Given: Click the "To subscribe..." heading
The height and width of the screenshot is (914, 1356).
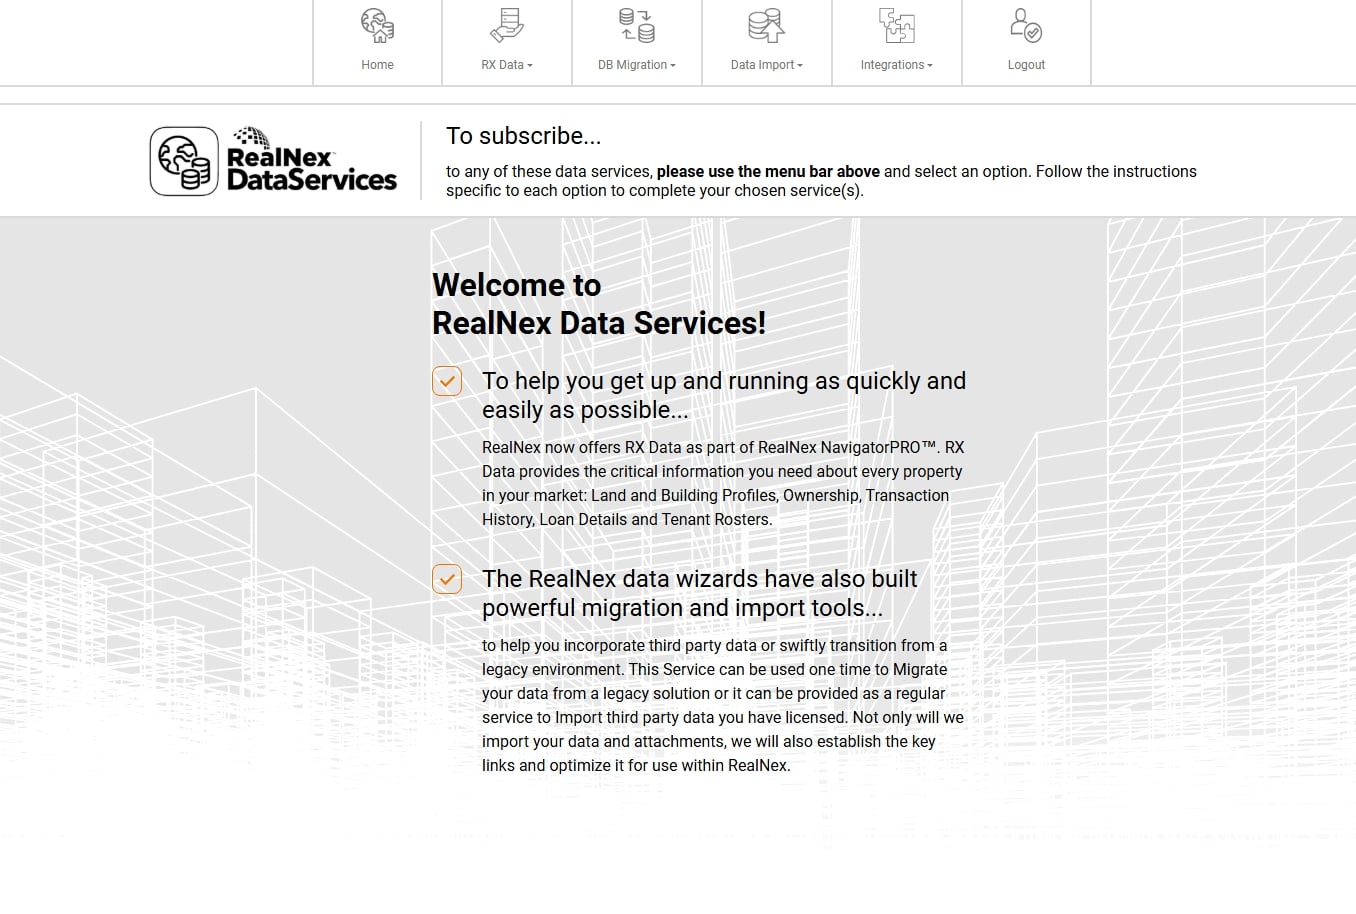Looking at the screenshot, I should point(524,136).
